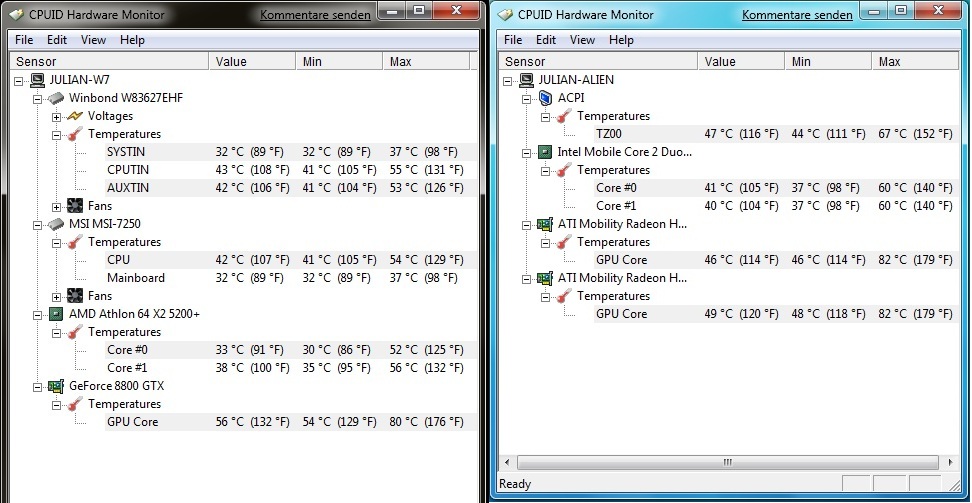Select the Mainboard temperature row
972x503 pixels.
pos(291,278)
